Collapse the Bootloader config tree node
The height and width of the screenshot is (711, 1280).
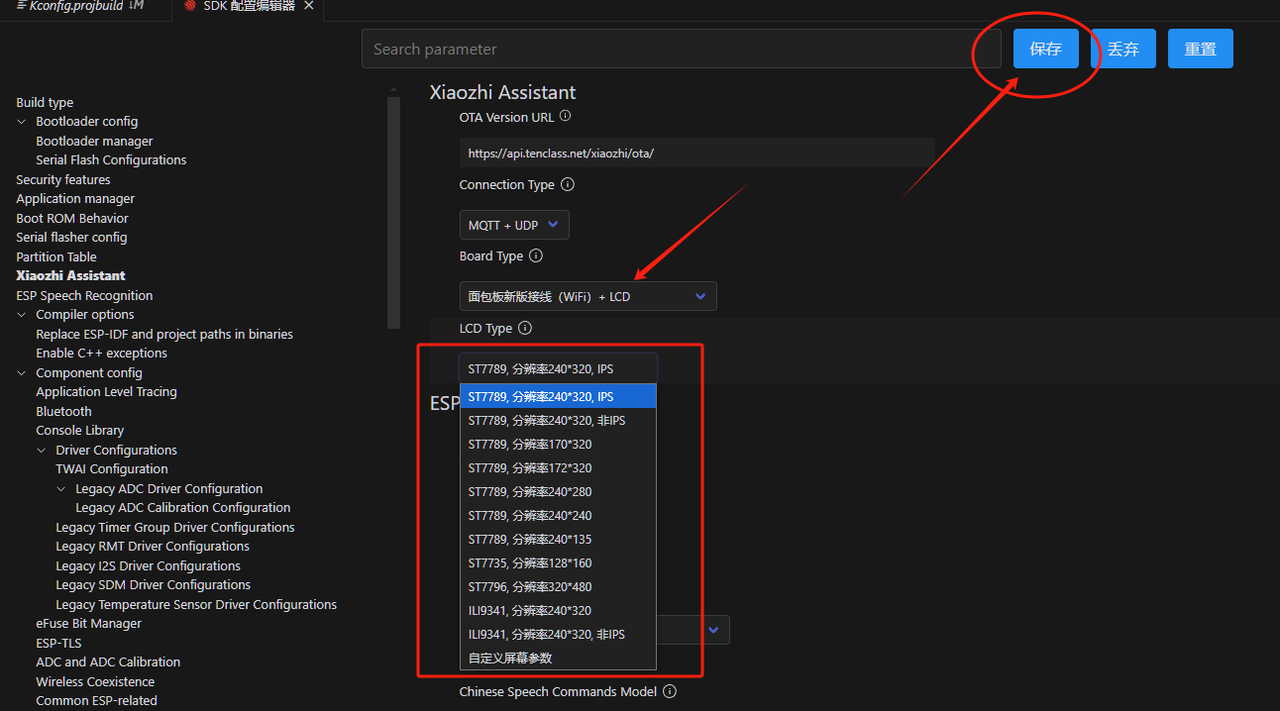pyautogui.click(x=22, y=122)
